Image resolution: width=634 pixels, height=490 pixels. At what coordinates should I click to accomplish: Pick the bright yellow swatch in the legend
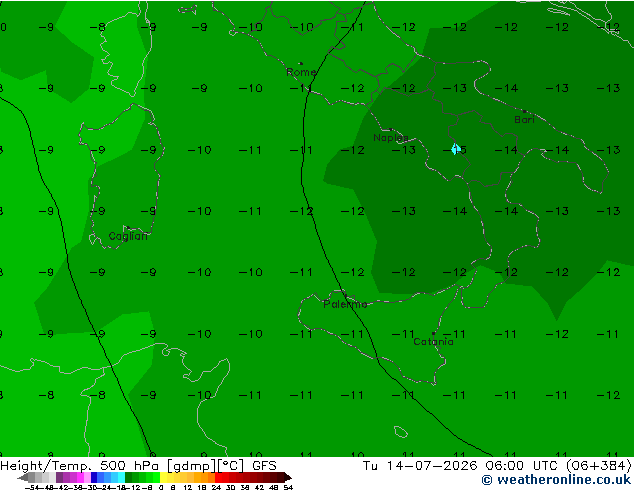tap(163, 477)
